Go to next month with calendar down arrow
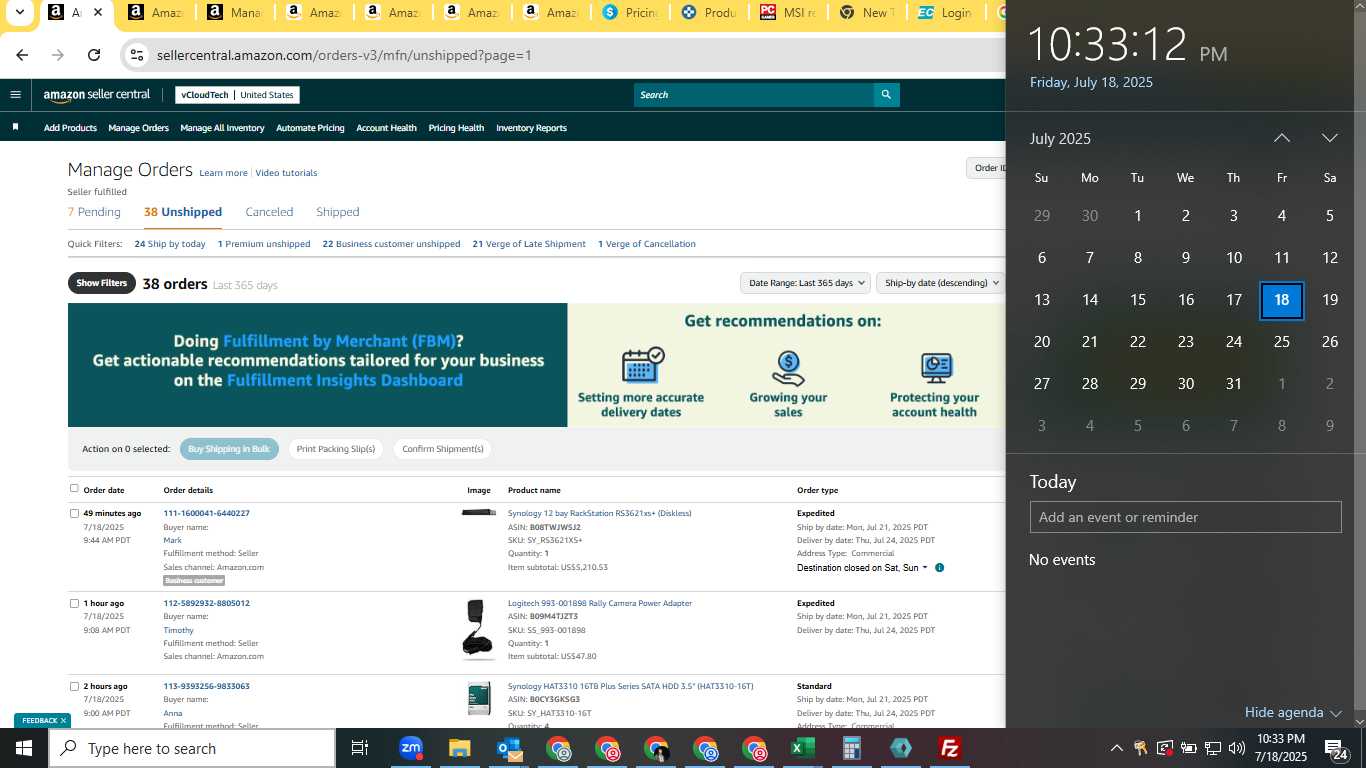 (1329, 138)
